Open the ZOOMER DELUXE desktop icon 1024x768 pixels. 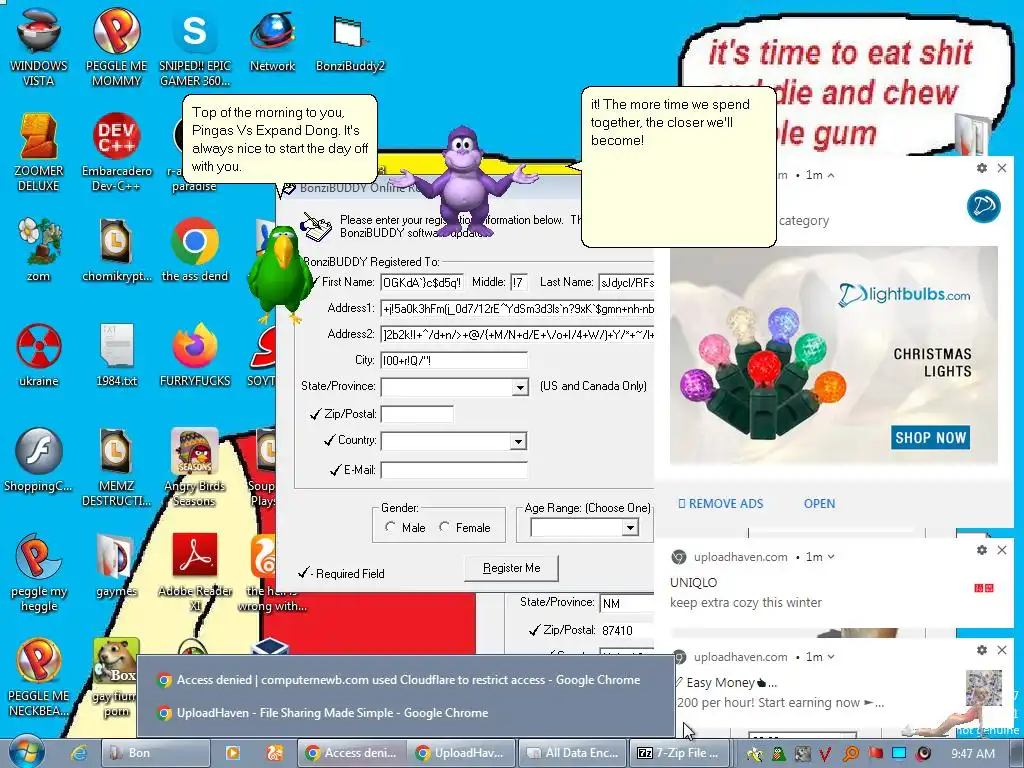tap(39, 153)
